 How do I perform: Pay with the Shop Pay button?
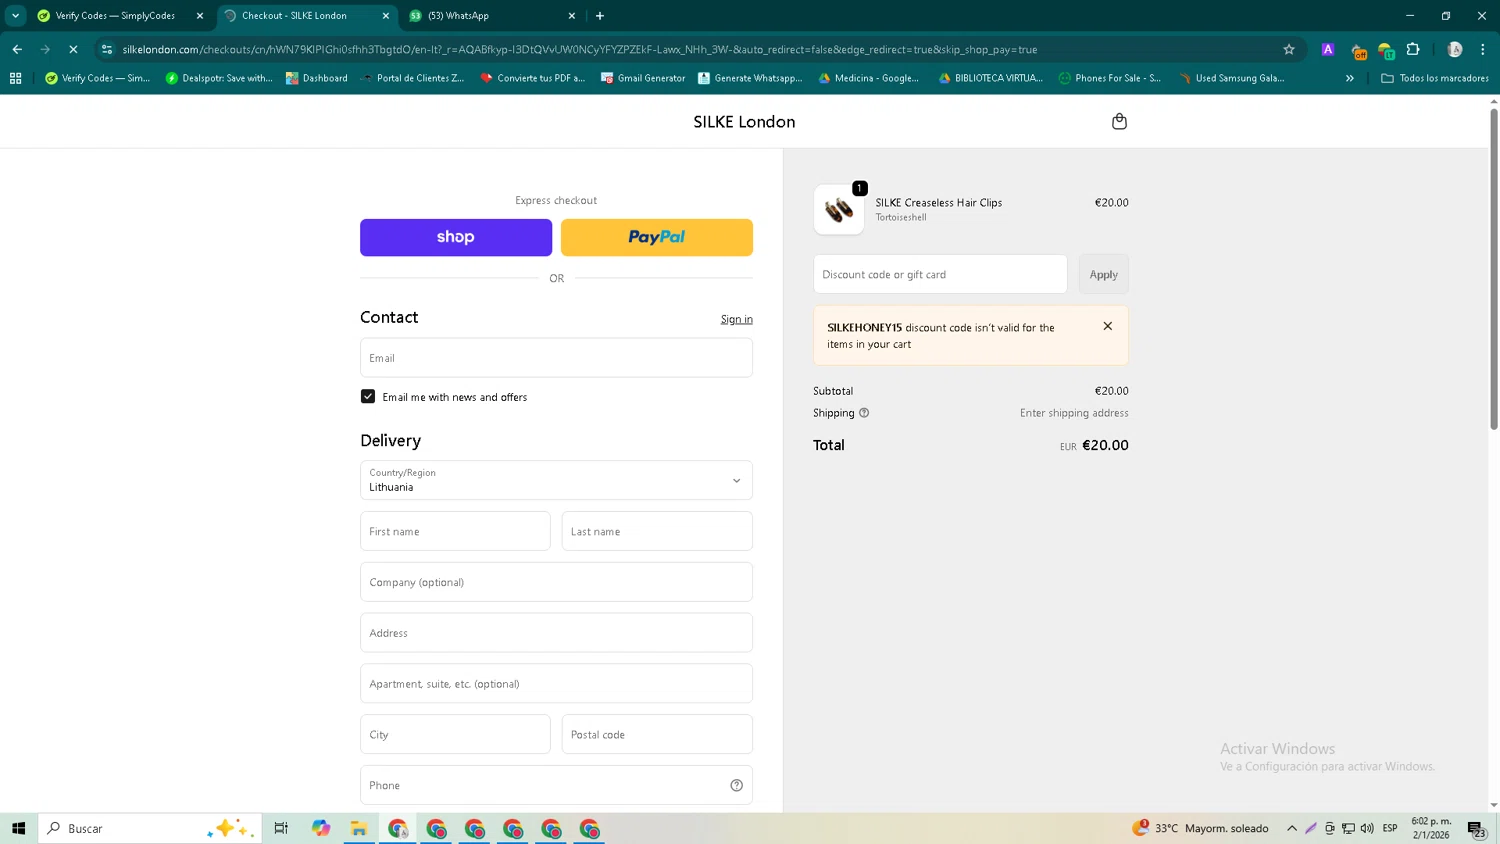pyautogui.click(x=456, y=237)
